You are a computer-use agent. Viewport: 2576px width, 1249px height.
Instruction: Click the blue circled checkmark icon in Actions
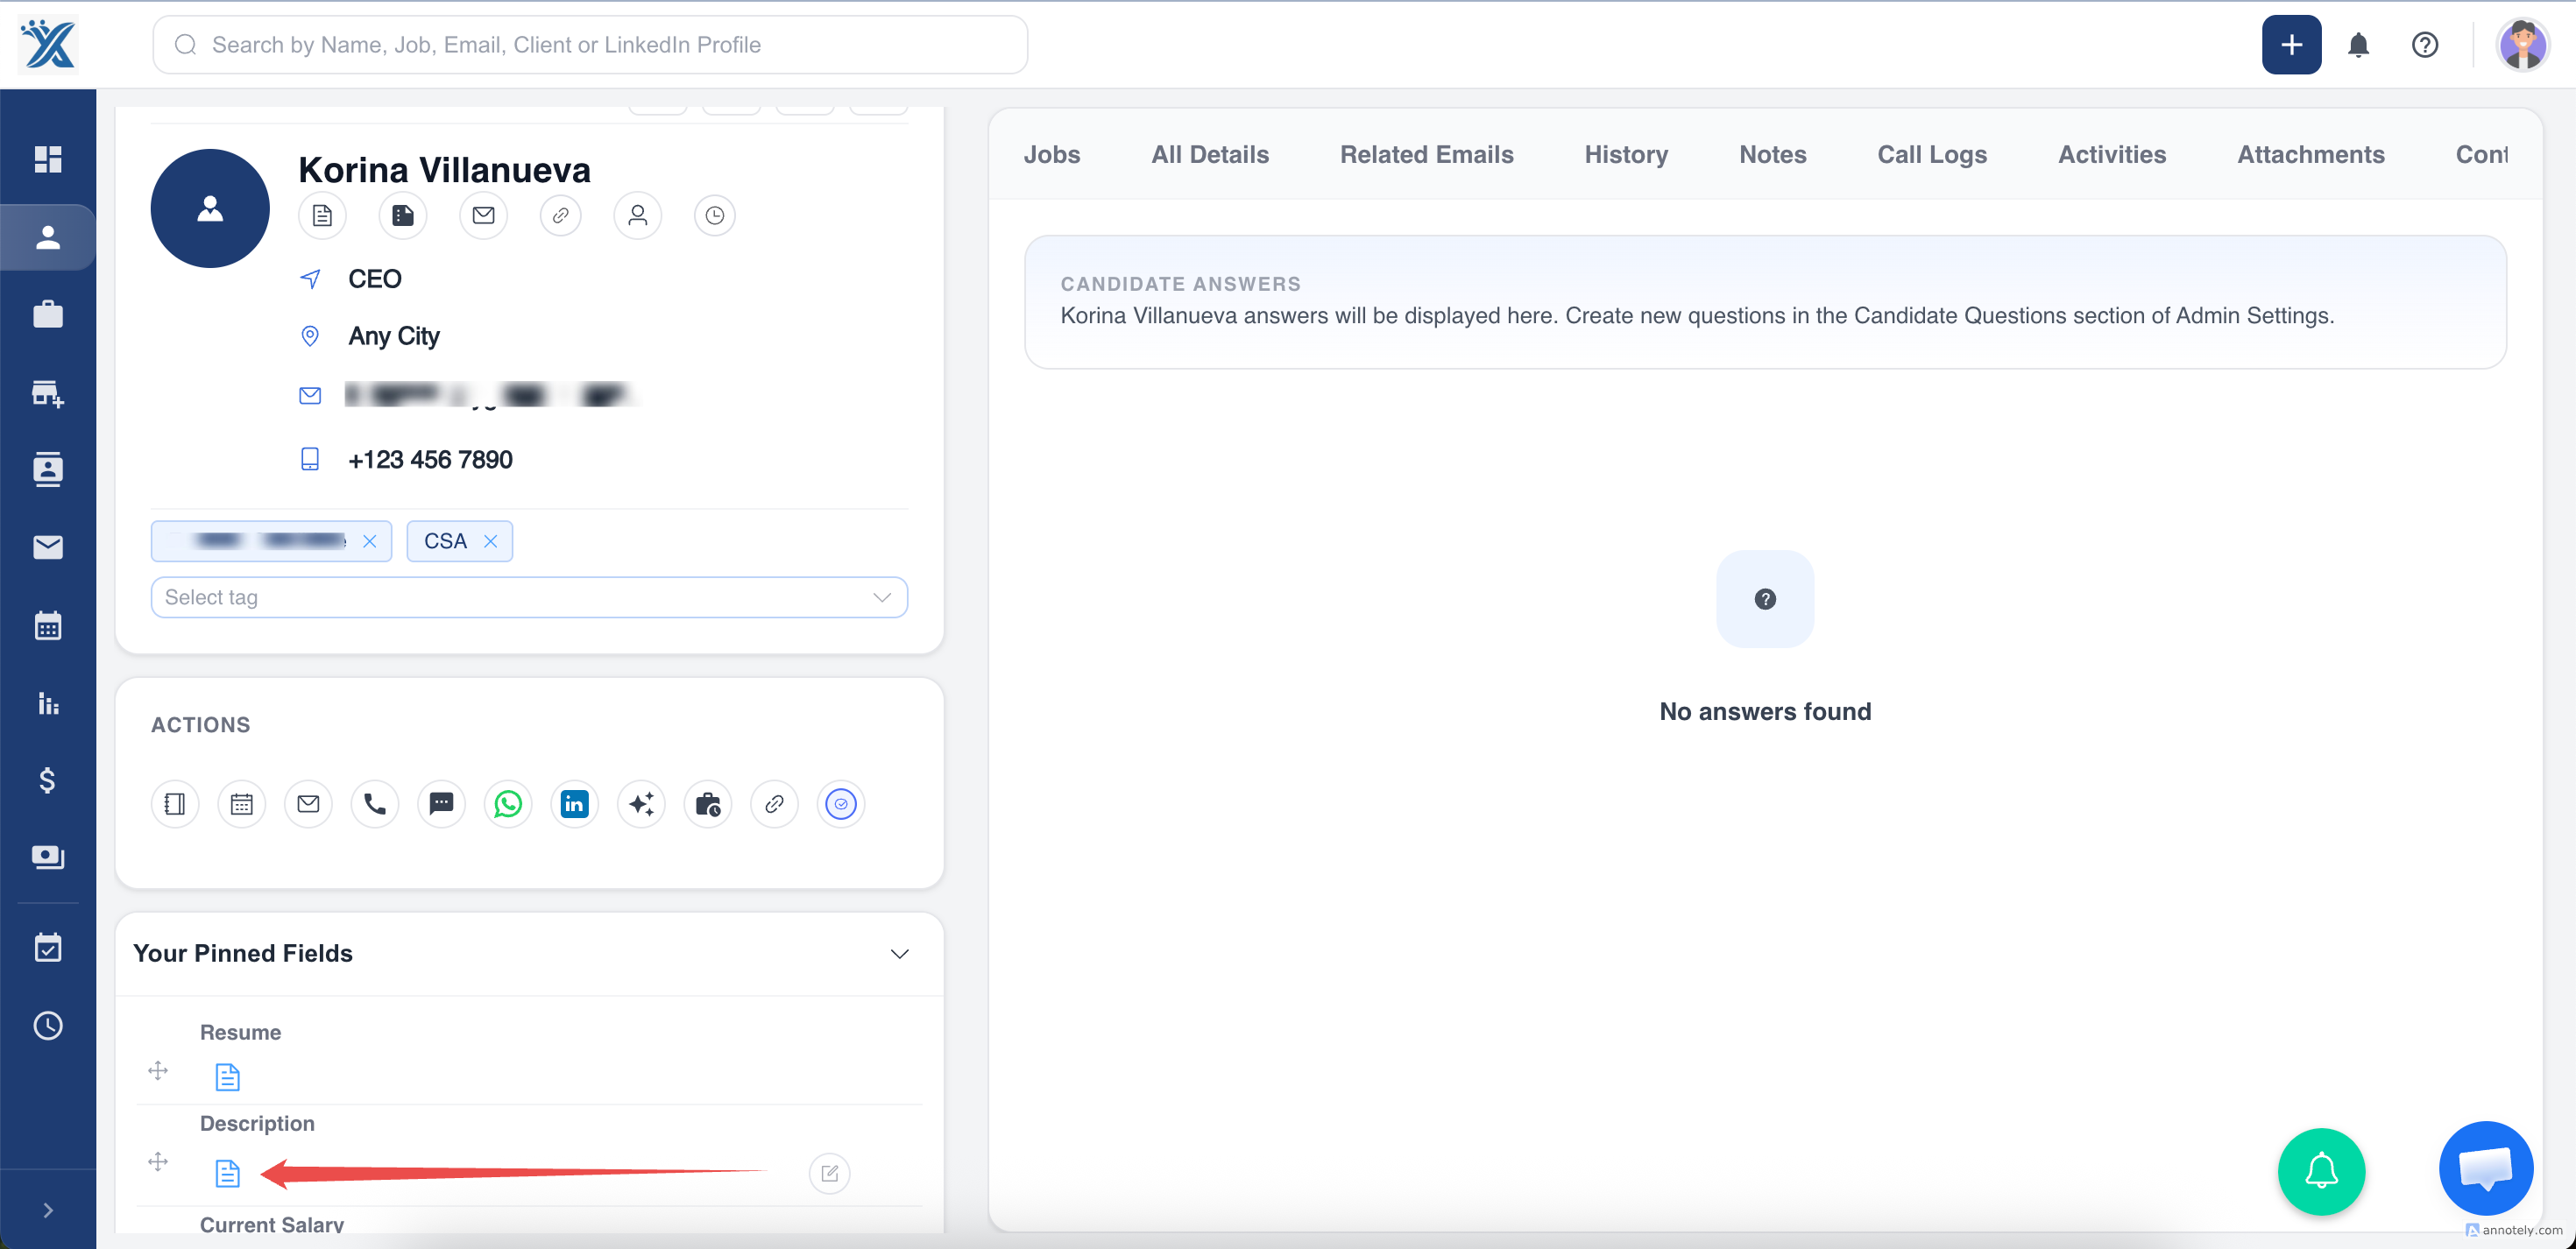click(841, 804)
